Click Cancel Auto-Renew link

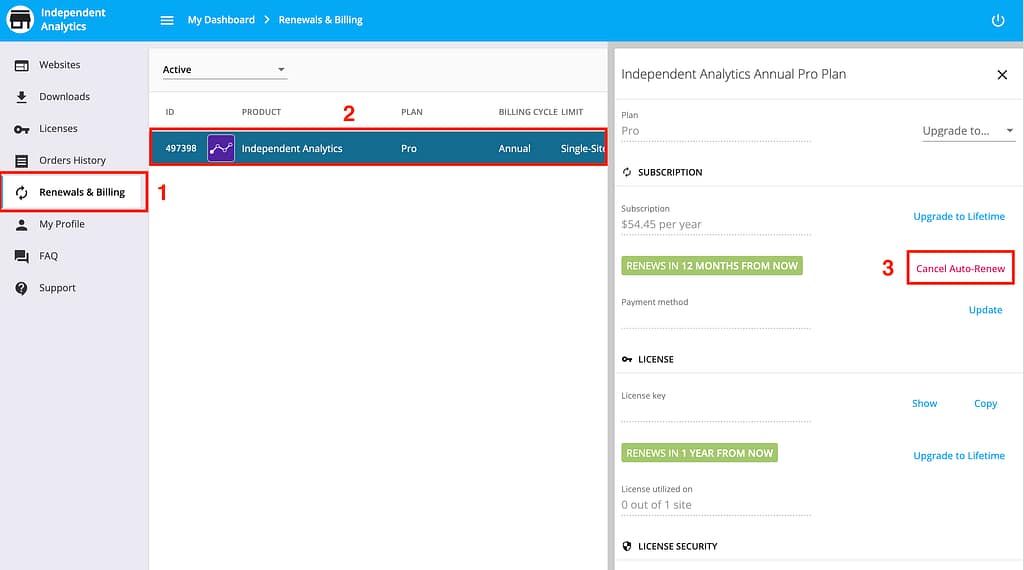tap(960, 269)
